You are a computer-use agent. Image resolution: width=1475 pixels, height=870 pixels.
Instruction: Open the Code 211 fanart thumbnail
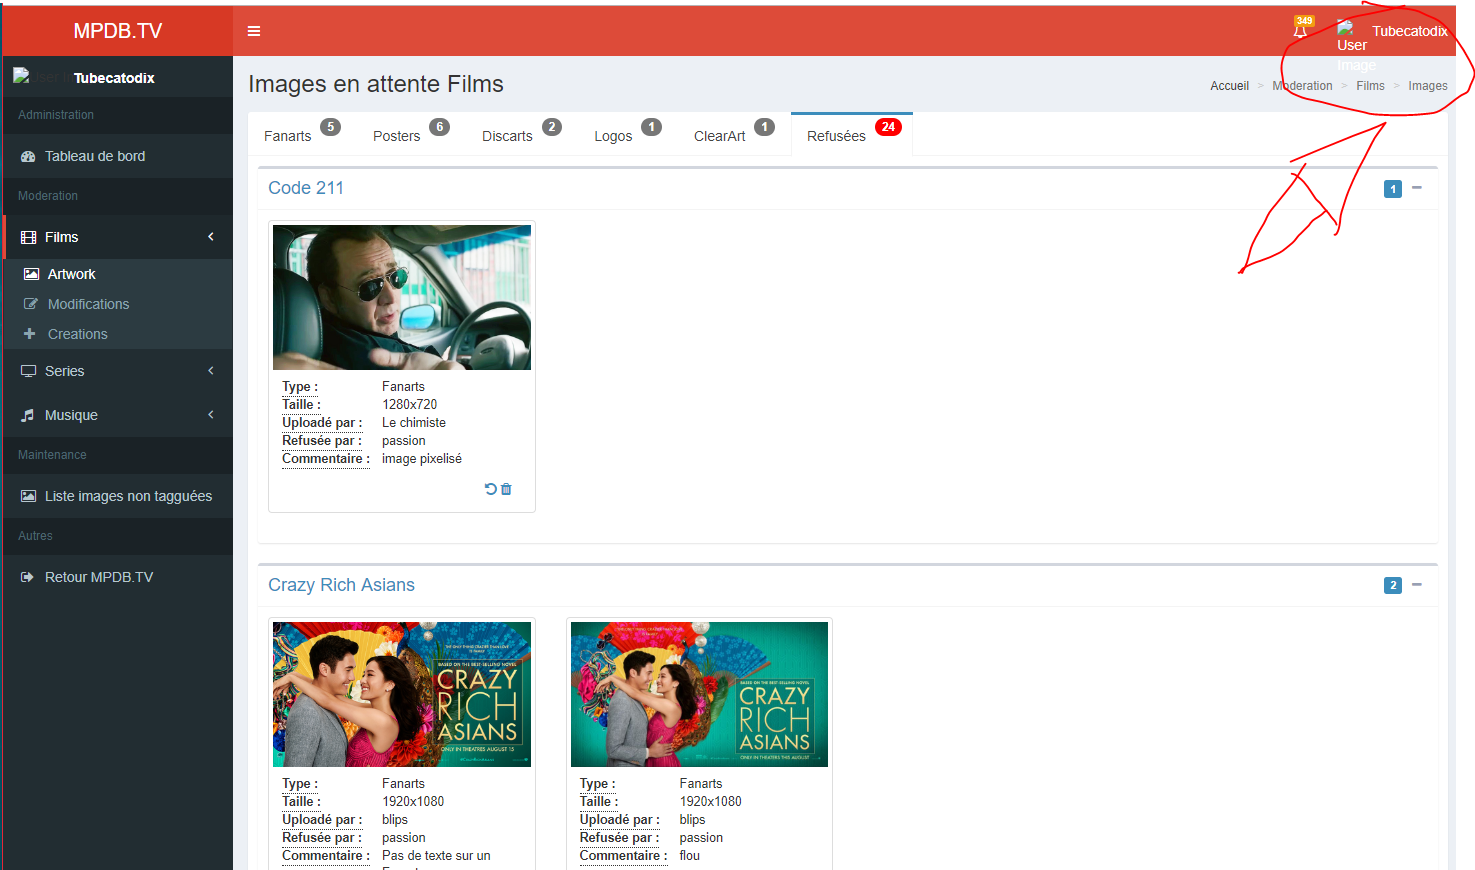pyautogui.click(x=402, y=297)
